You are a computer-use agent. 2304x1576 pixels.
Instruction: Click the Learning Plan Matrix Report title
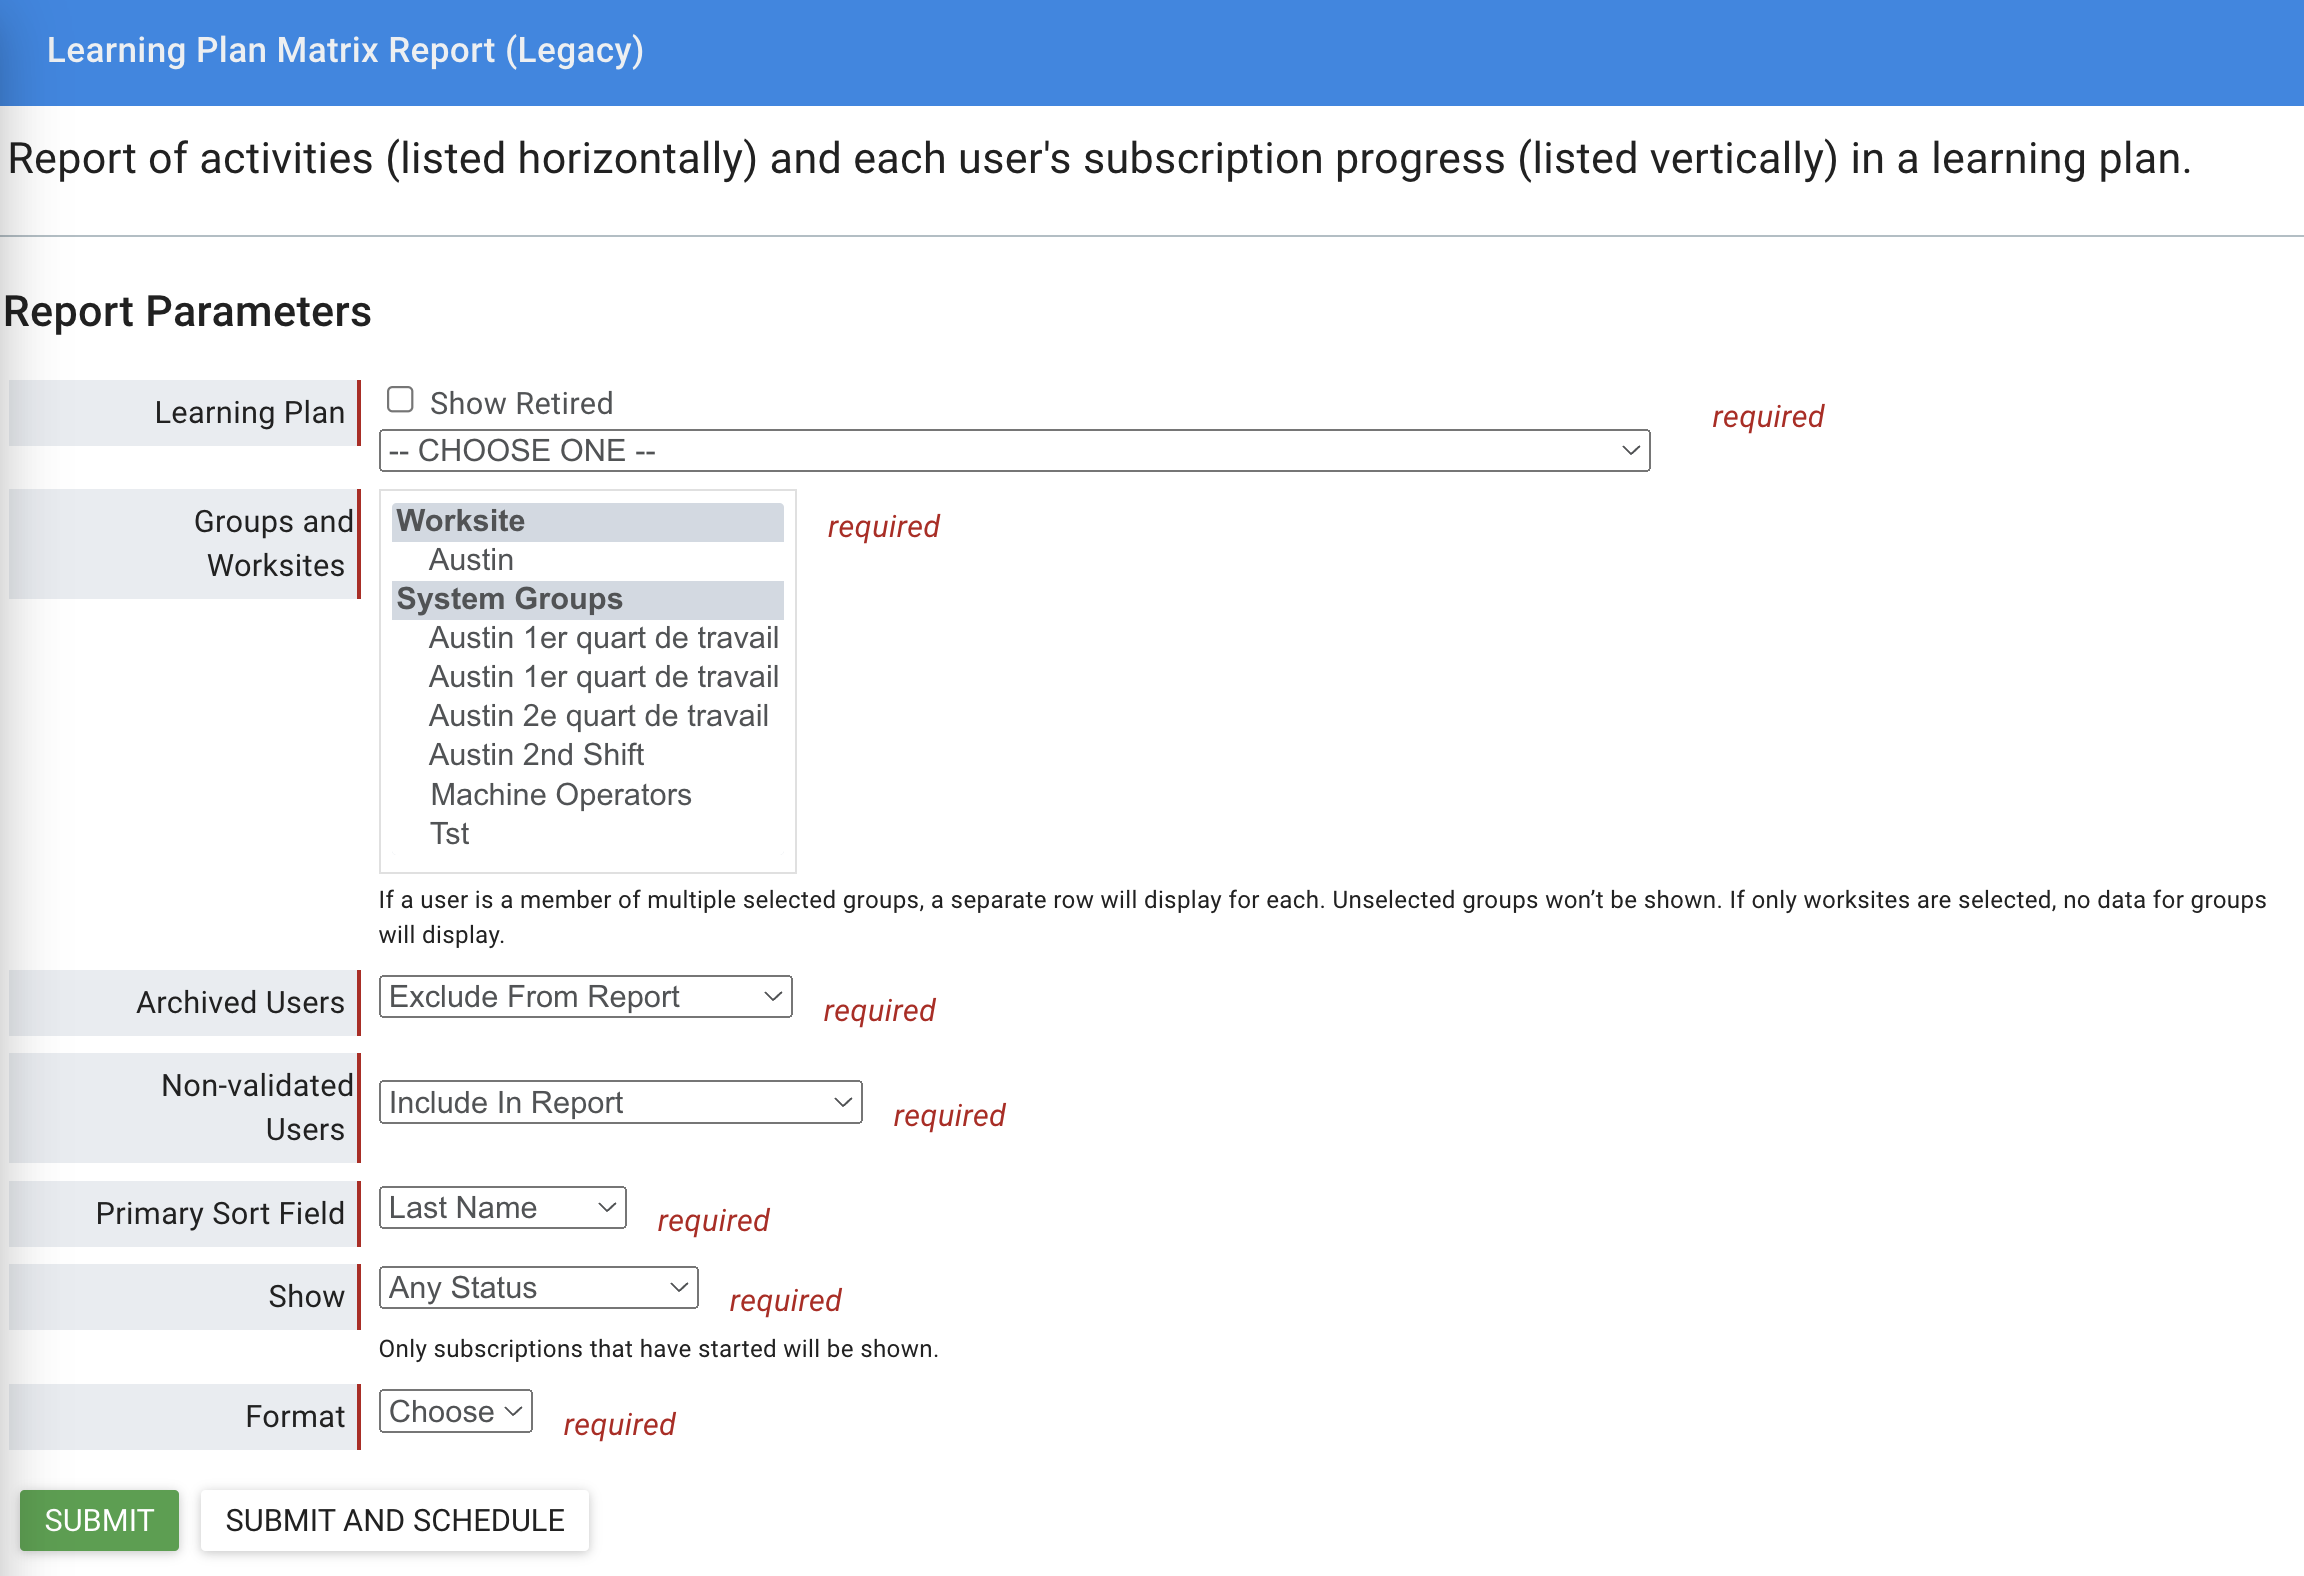click(345, 50)
